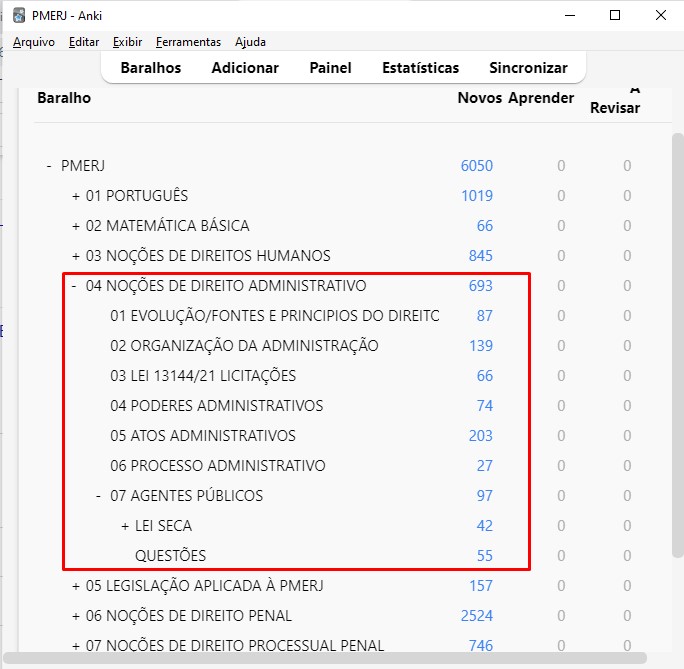Open the LEI SECA subdeck
The image size is (684, 669).
[x=164, y=526]
